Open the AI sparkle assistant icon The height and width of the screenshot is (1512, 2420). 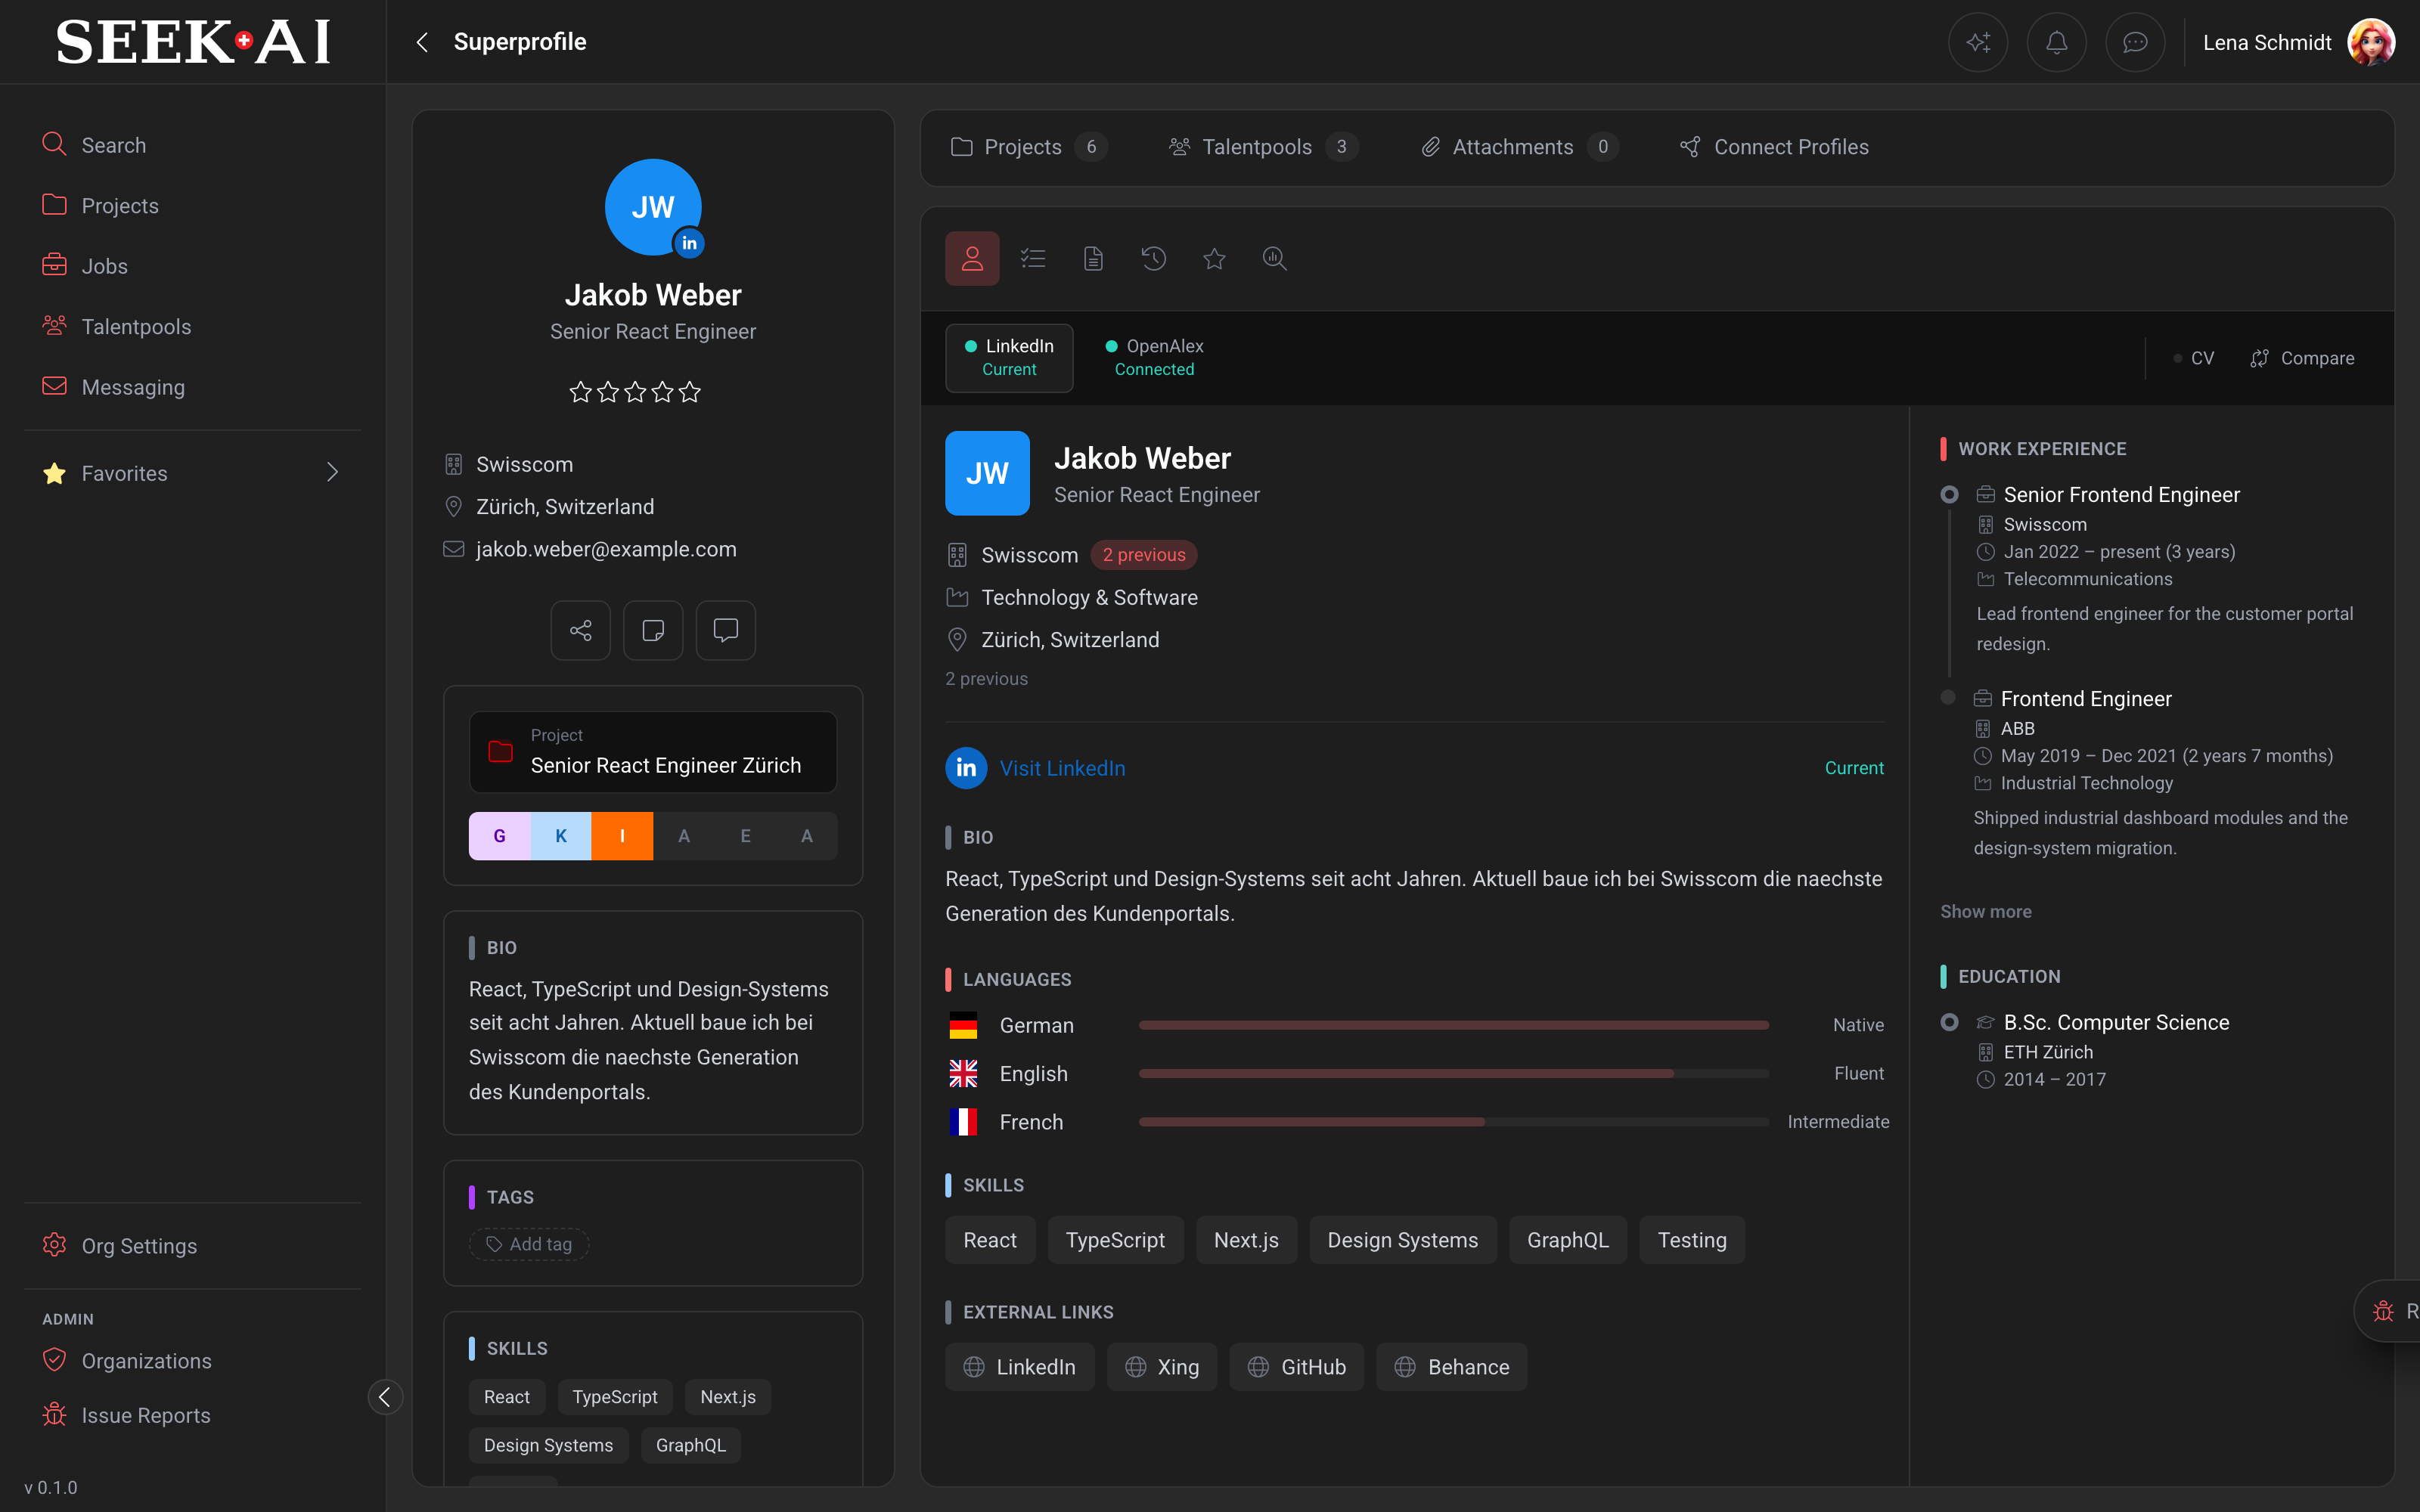point(1977,42)
